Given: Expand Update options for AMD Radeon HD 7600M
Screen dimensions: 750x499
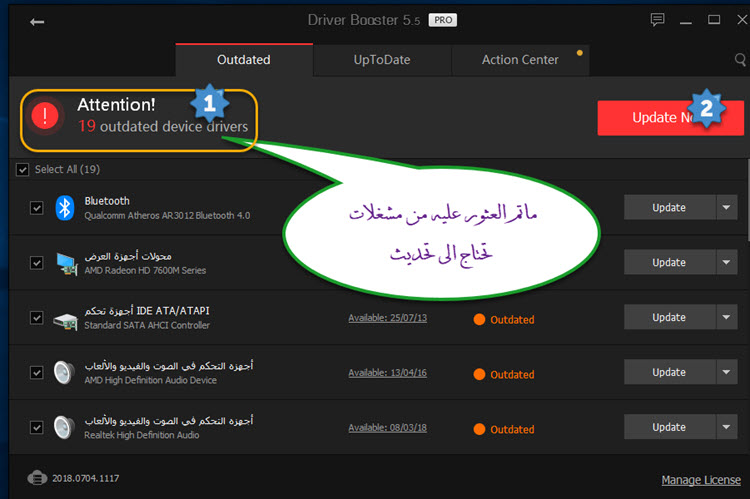Looking at the screenshot, I should pos(727,262).
